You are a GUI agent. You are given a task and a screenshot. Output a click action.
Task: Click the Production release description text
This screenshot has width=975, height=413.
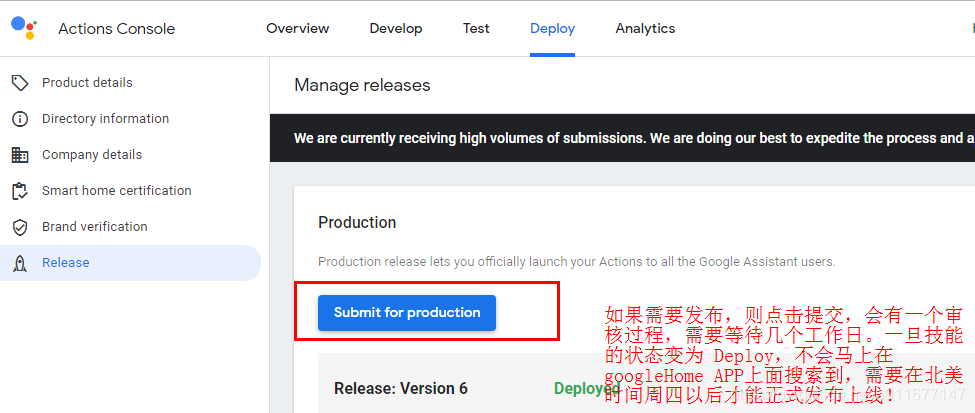click(576, 262)
